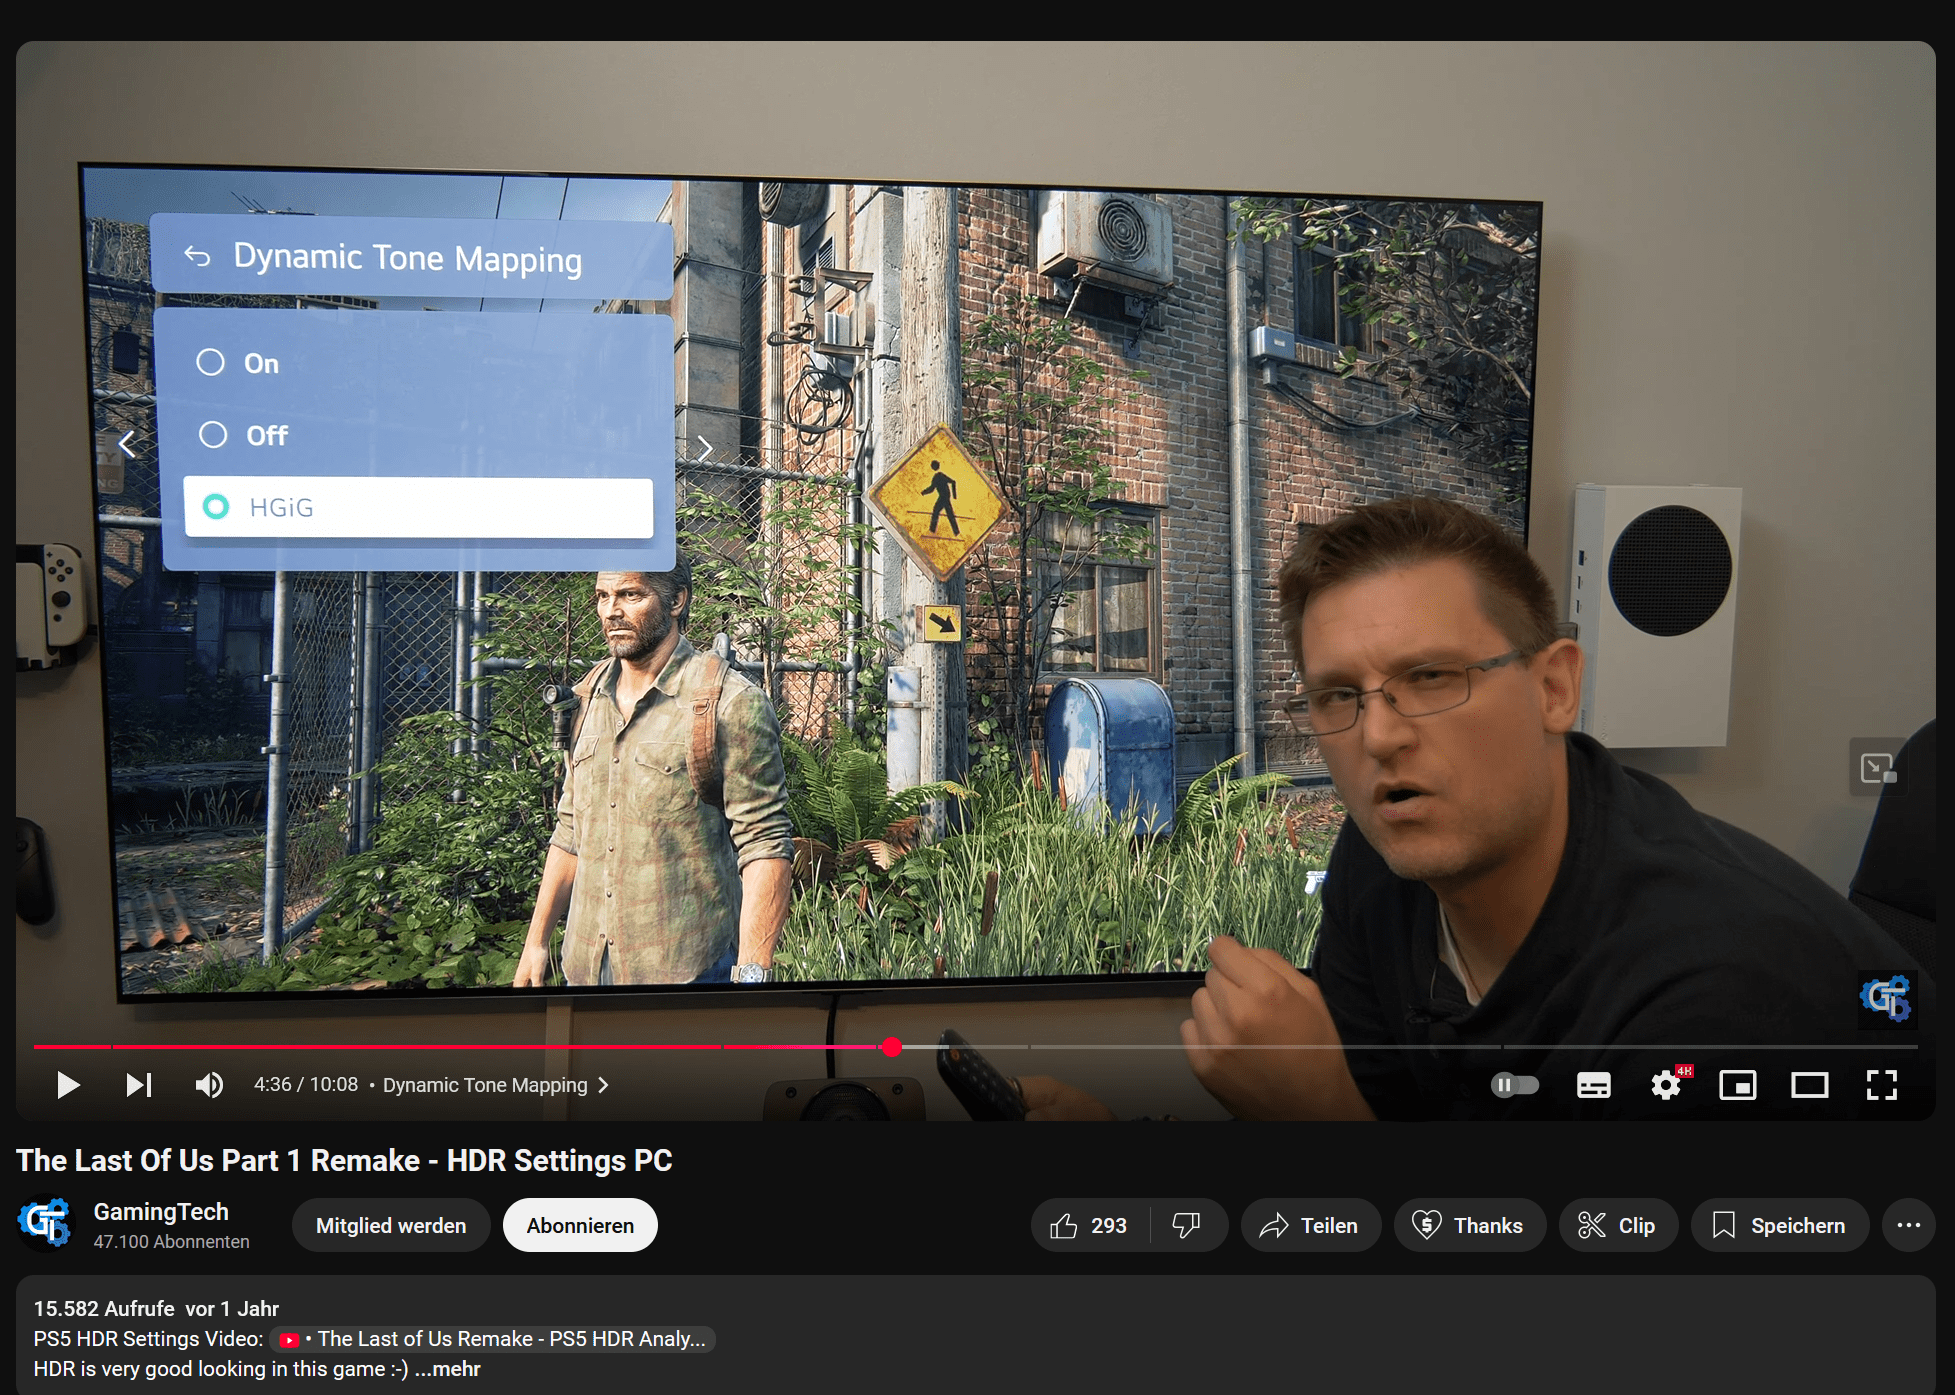
Task: Open the player settings gear
Action: pos(1666,1085)
